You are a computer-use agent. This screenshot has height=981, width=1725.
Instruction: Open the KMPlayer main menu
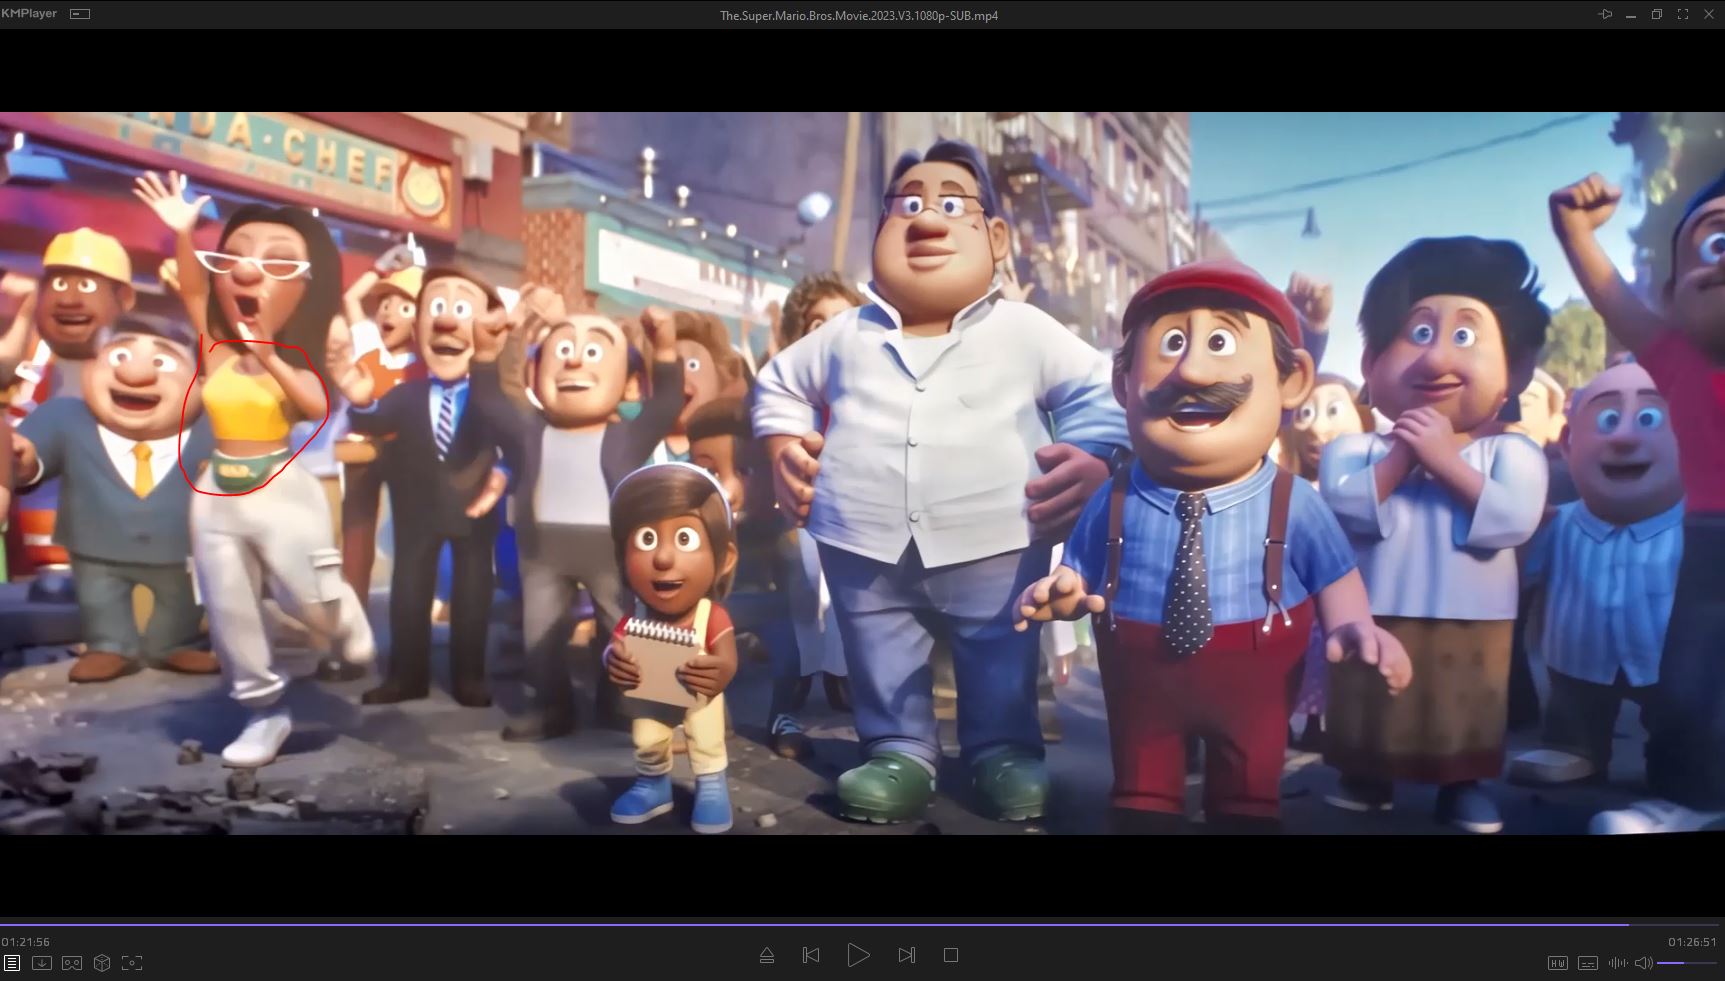pos(29,14)
